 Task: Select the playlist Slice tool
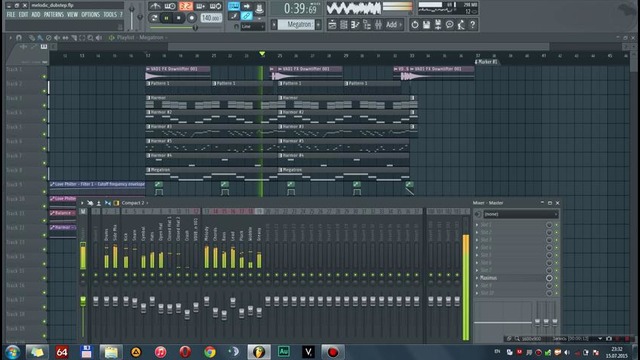point(74,38)
